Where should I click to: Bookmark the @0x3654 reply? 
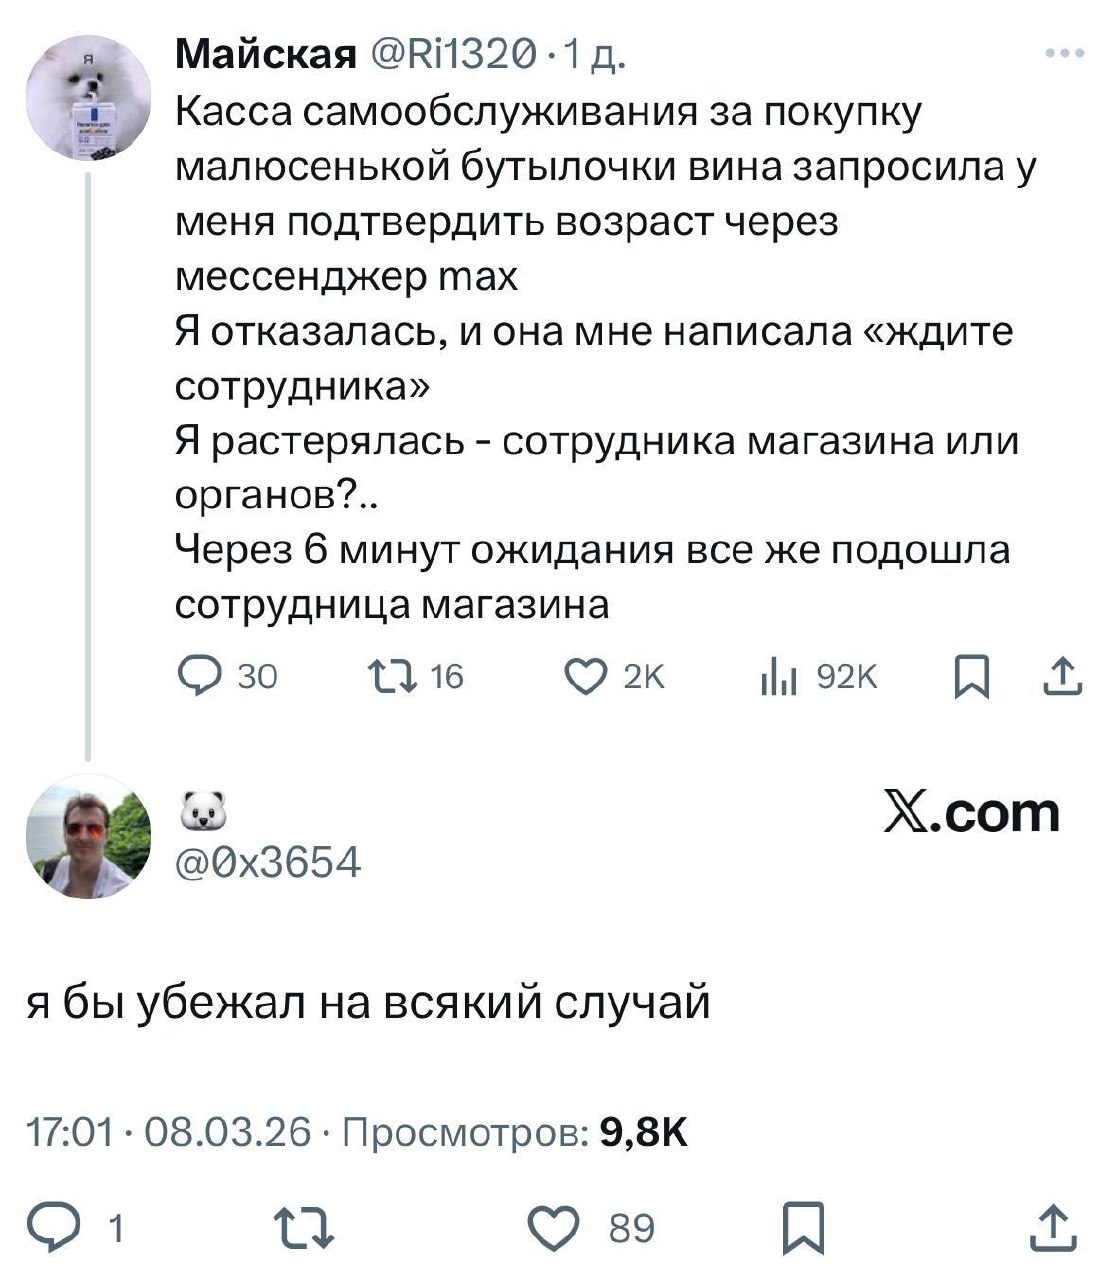coord(804,1227)
